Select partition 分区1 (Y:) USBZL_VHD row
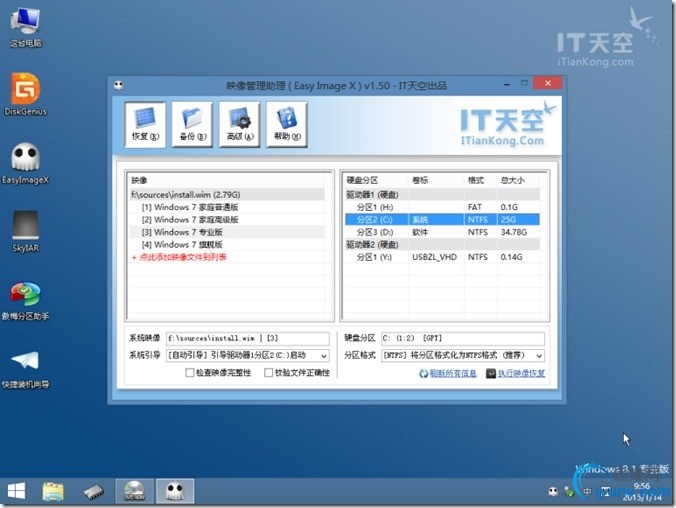Viewport: 676px width, 508px height. point(442,257)
